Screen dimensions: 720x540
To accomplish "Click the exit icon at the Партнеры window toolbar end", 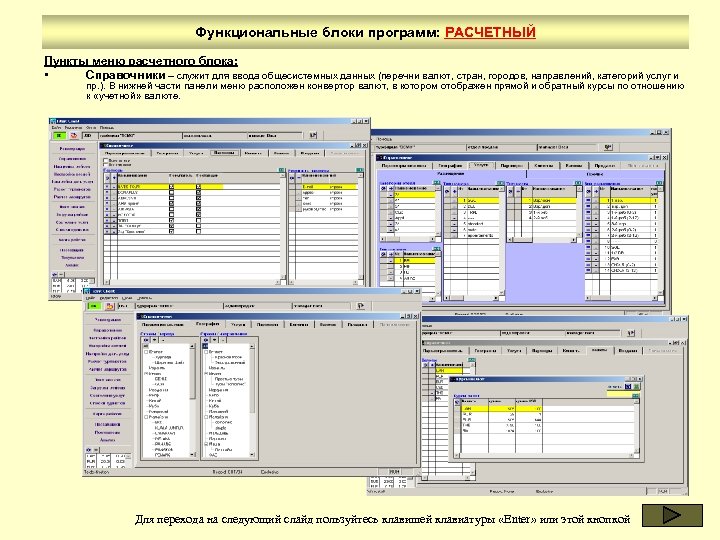I will click(313, 135).
